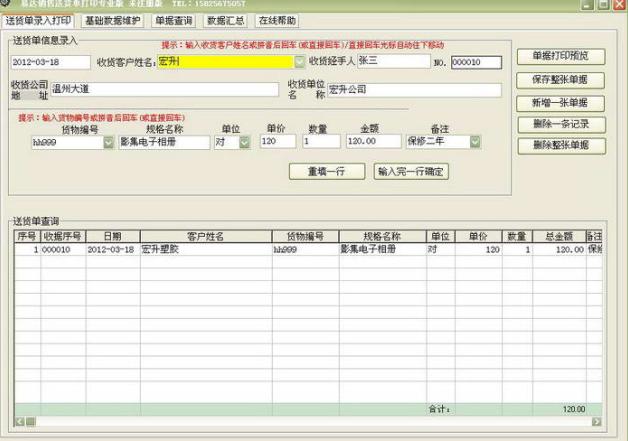This screenshot has width=628, height=441.
Task: Maximize the application window
Action: pyautogui.click(x=603, y=6)
